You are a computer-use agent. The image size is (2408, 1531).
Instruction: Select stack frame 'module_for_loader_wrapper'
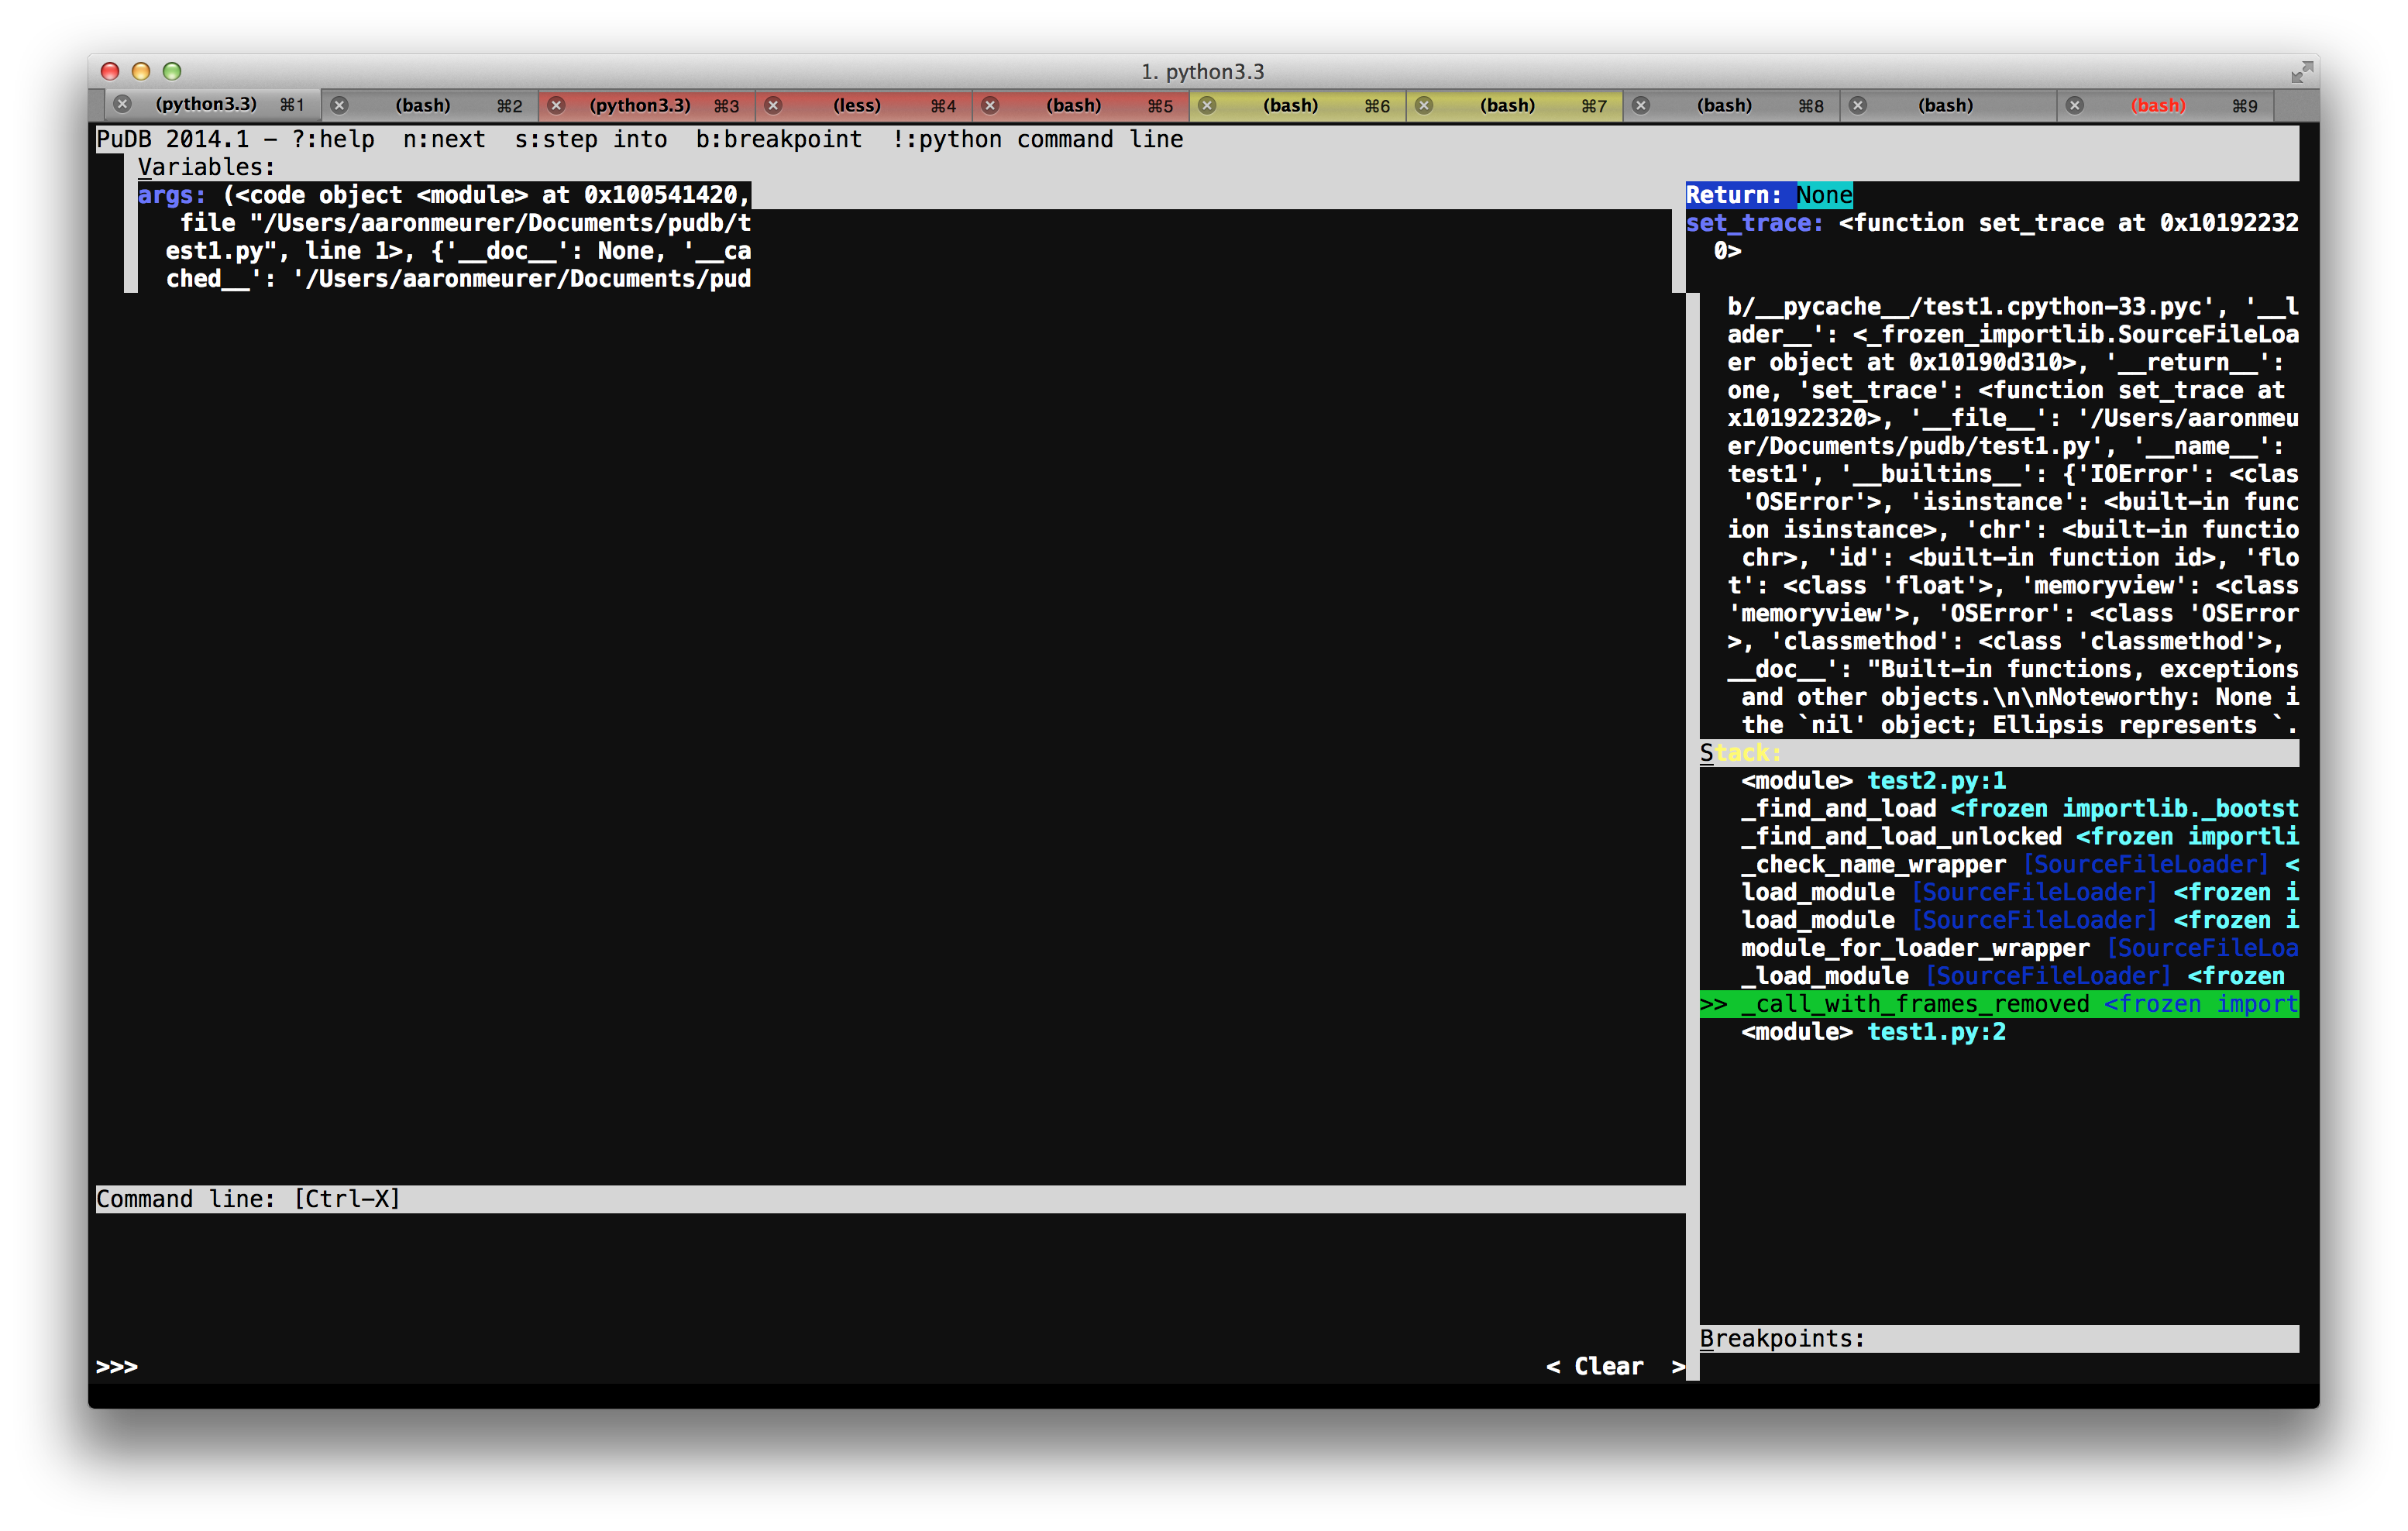coord(1999,948)
